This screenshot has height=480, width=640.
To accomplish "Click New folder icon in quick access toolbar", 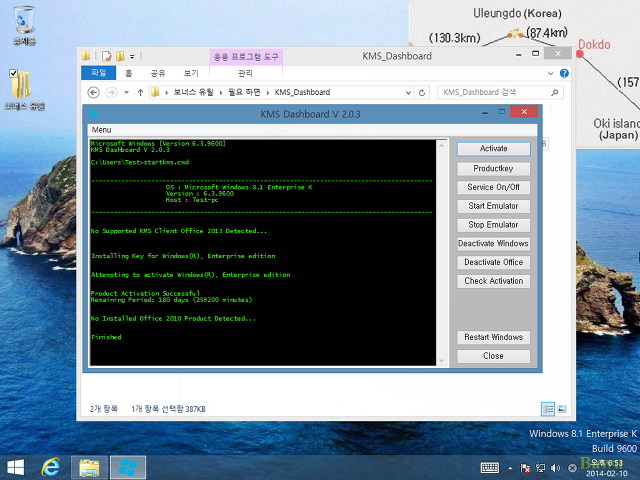I will [x=120, y=56].
